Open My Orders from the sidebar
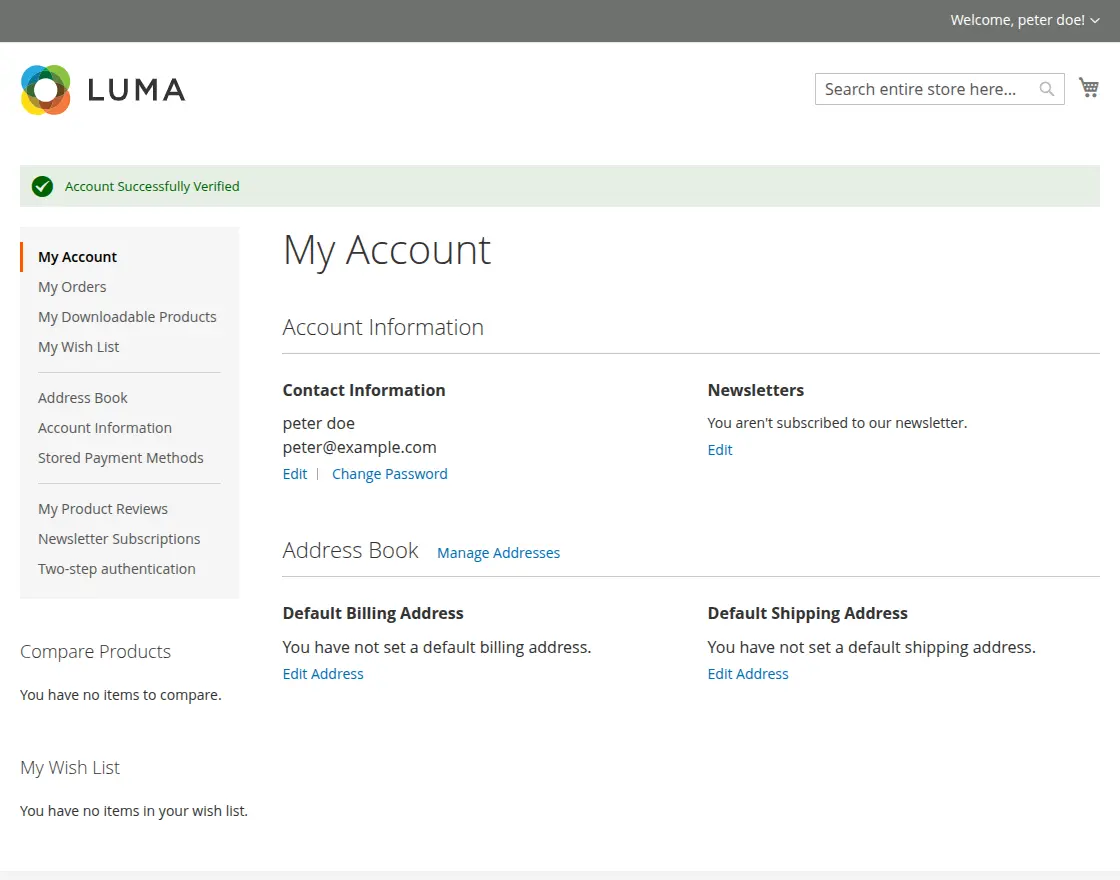 [x=71, y=287]
